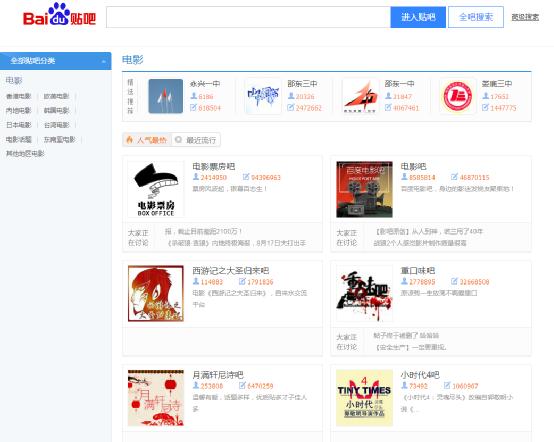Screen dimensions: 554x442
Task: Select 香港电影 category
Action: click(18, 96)
